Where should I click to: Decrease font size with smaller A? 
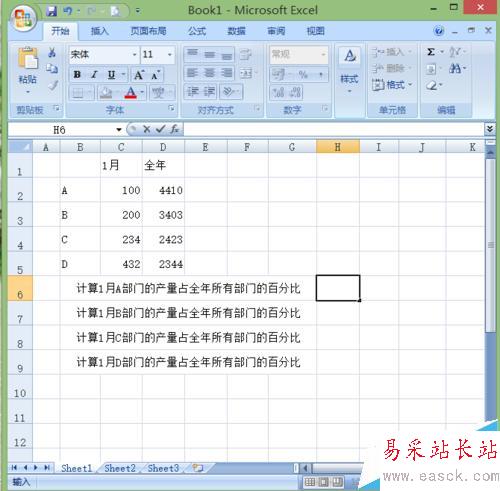coord(155,75)
